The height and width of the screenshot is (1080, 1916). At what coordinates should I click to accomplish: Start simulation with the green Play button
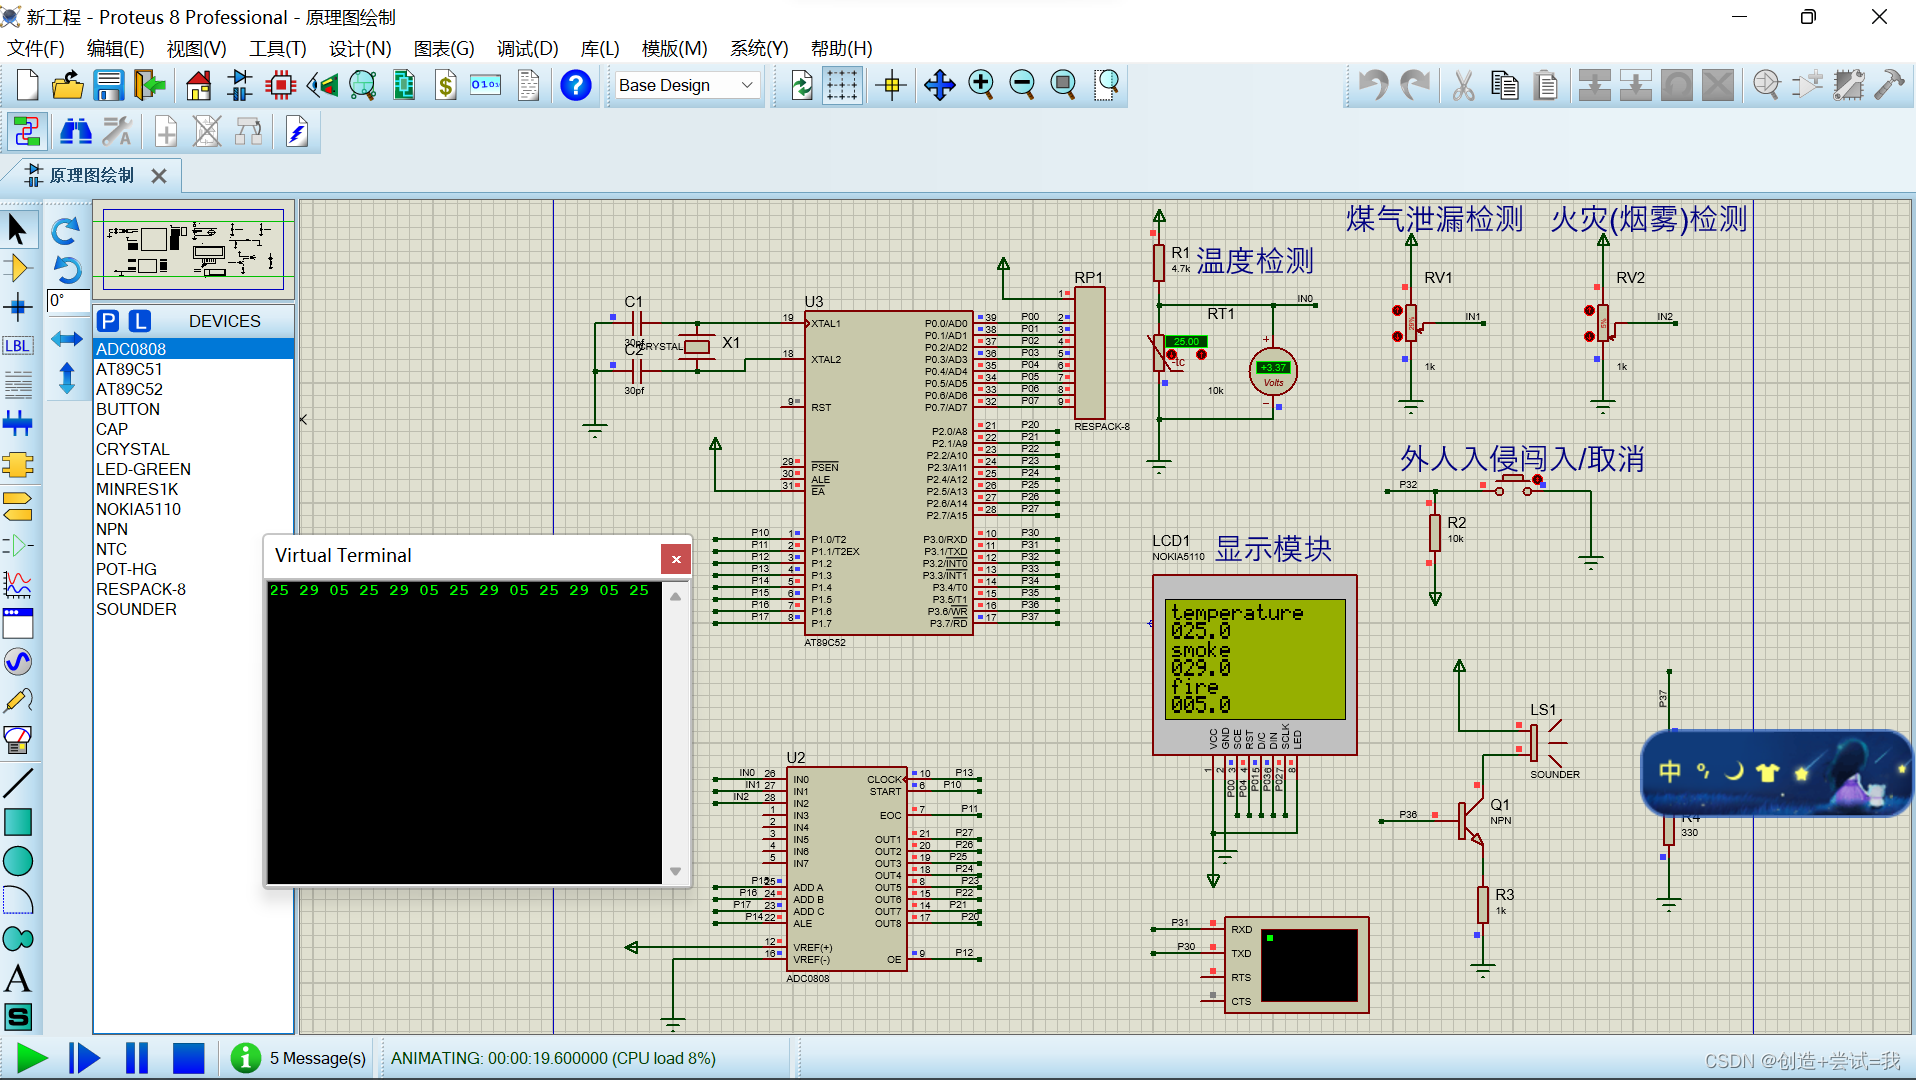point(32,1058)
